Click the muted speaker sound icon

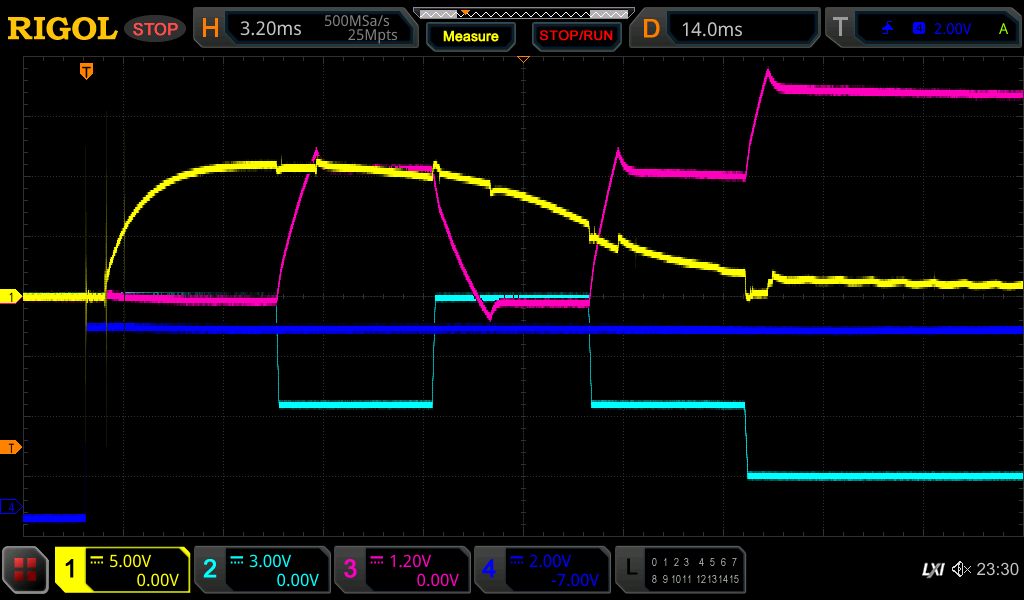pos(961,569)
